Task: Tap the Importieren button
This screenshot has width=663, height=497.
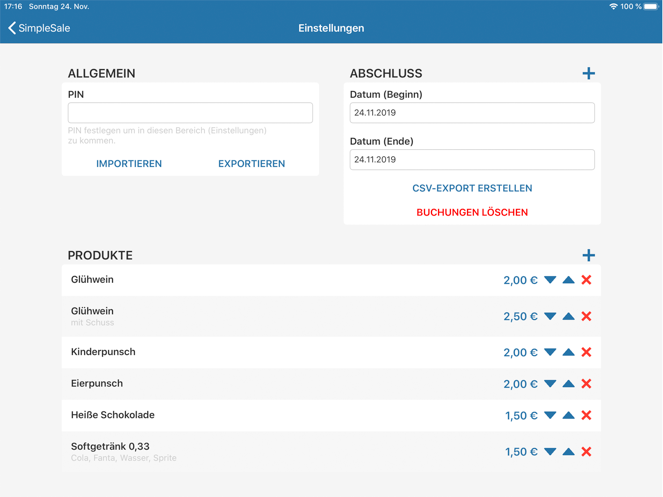Action: 129,164
